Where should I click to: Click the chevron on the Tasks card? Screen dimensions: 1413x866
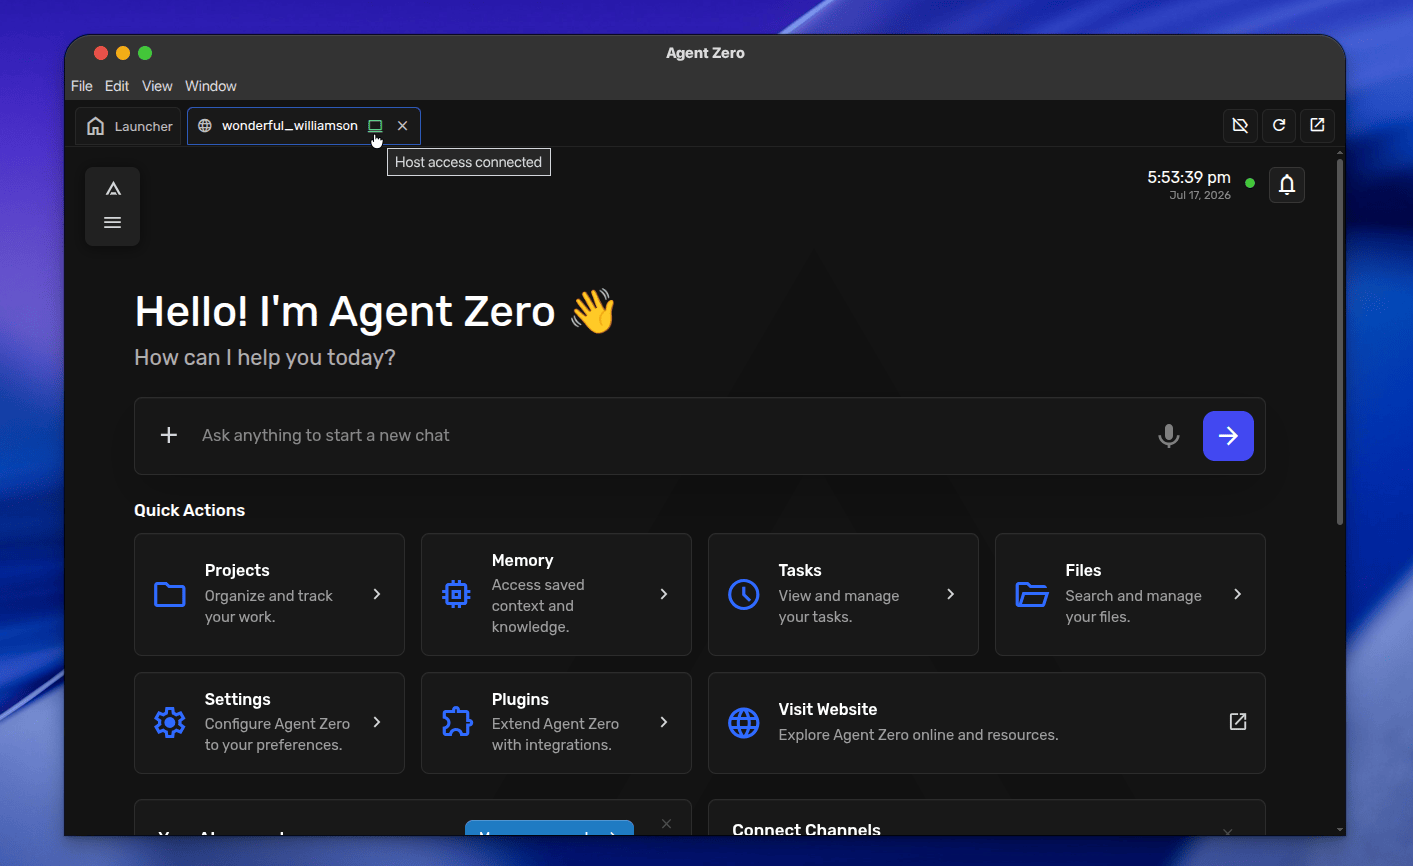[951, 594]
